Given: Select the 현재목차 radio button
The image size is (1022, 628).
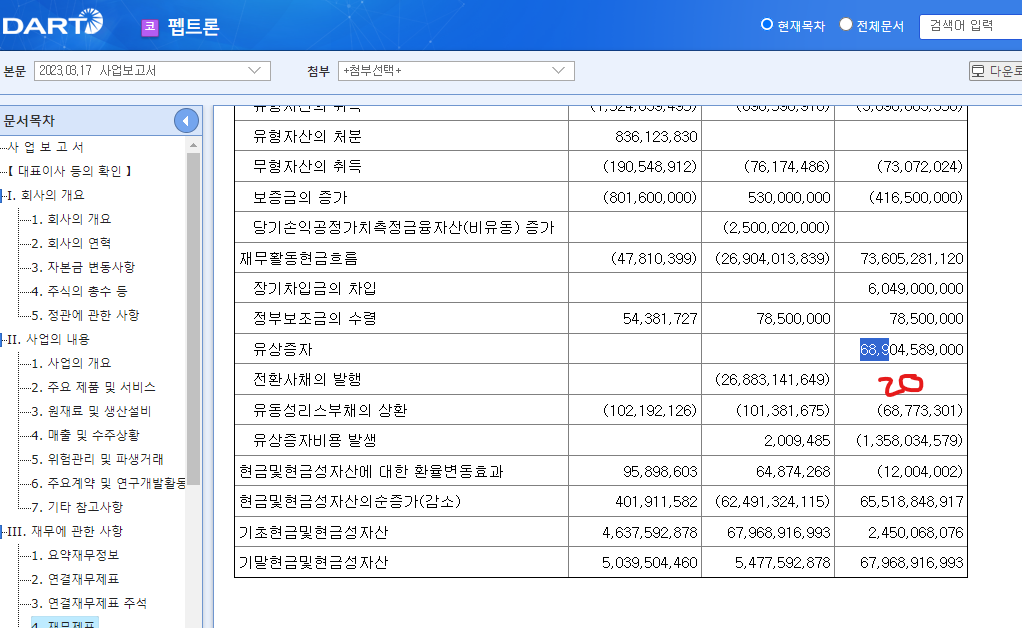Looking at the screenshot, I should (766, 26).
